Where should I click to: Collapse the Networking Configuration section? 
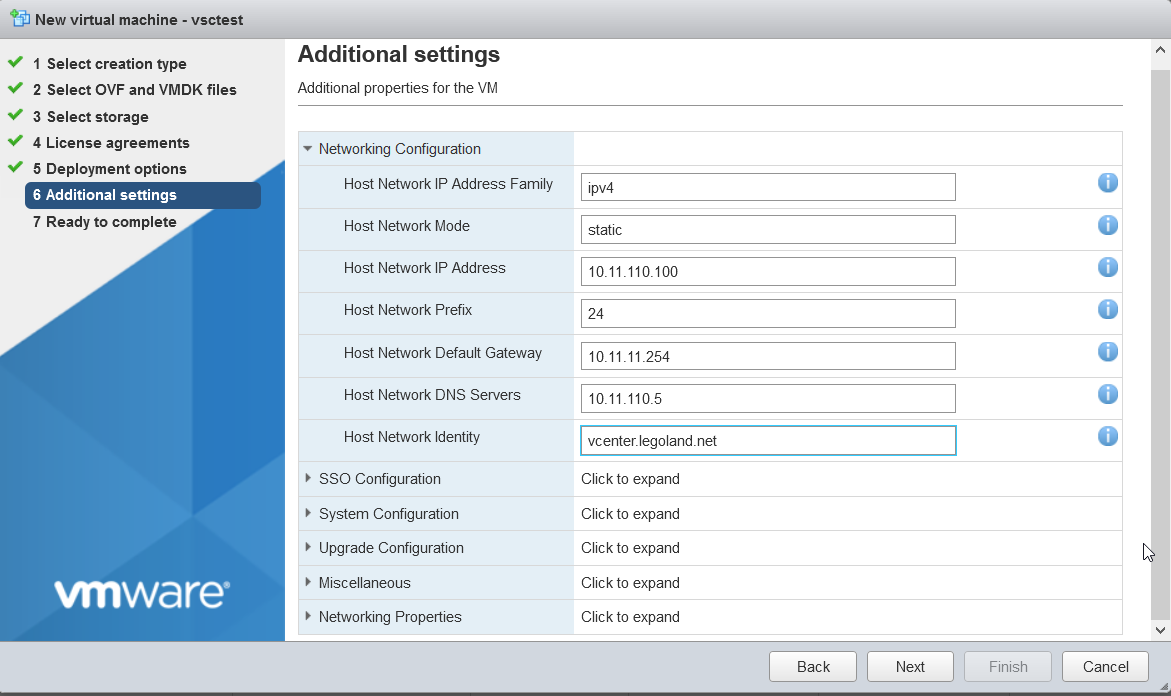308,149
